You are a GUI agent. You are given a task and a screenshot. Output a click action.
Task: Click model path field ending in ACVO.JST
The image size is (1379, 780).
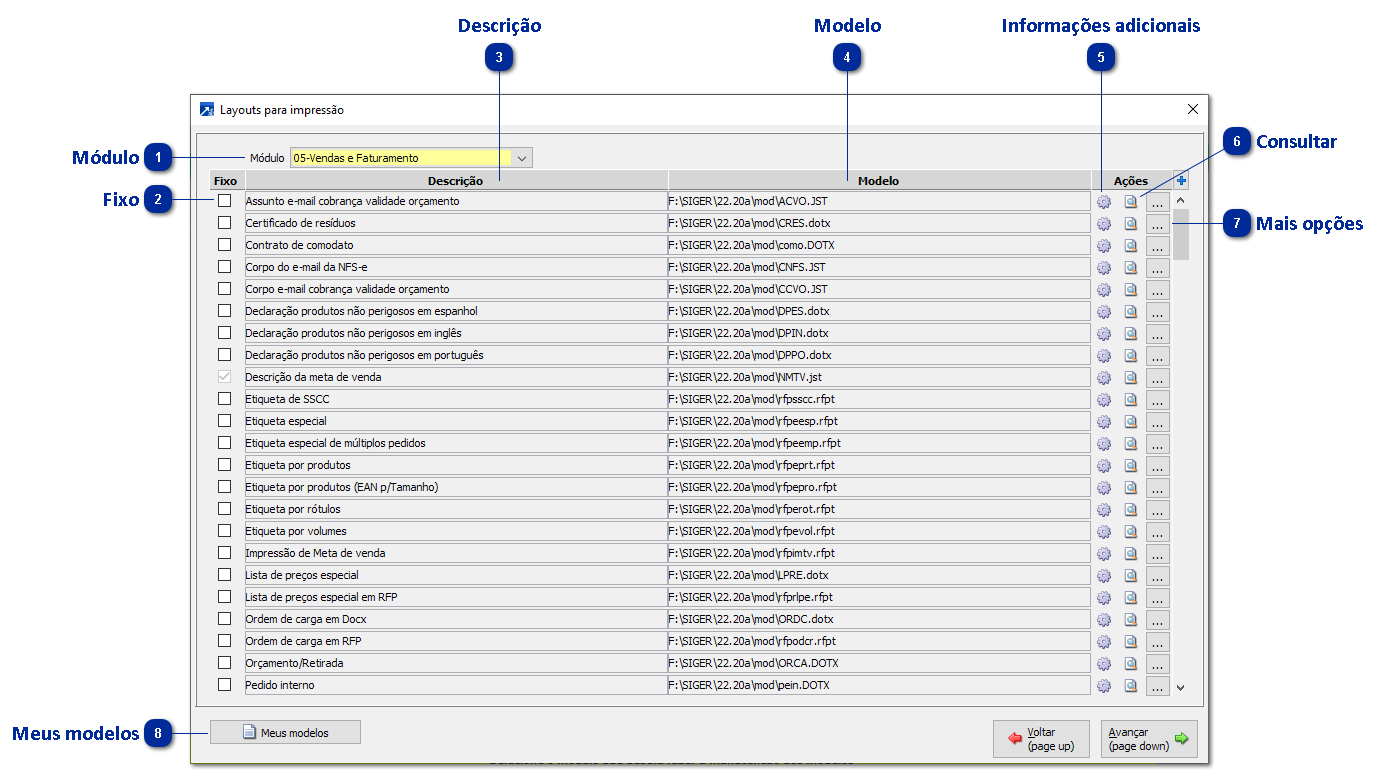tap(879, 202)
